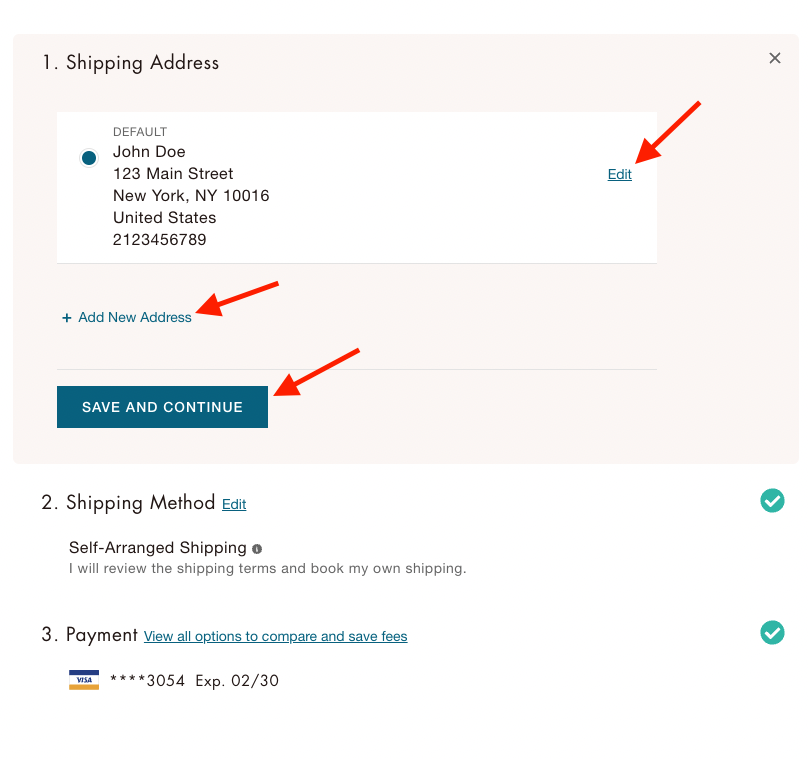
Task: Click the Shipping Method green checkmark icon
Action: 772,500
